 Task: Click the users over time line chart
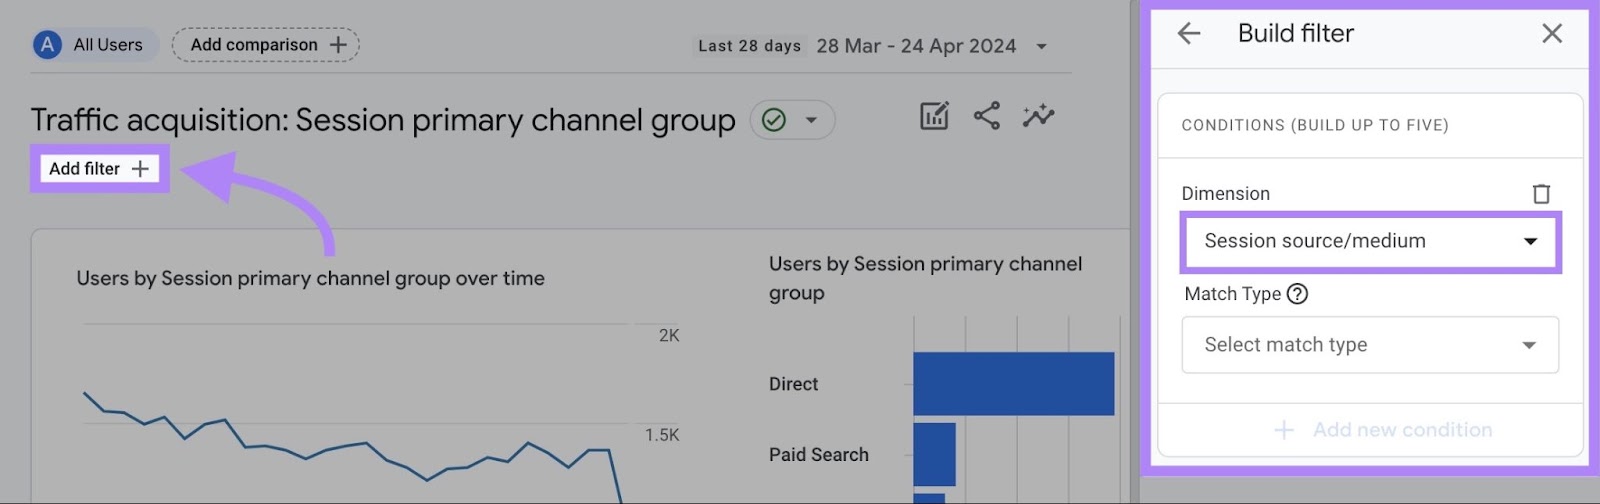tap(350, 430)
